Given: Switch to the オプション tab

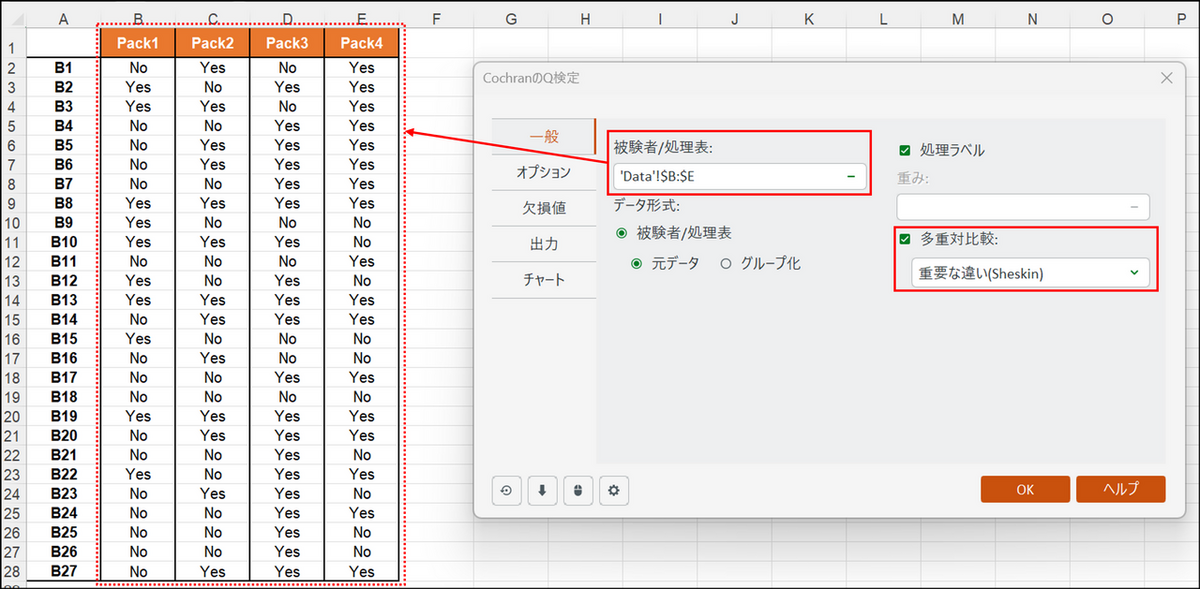Looking at the screenshot, I should 543,172.
